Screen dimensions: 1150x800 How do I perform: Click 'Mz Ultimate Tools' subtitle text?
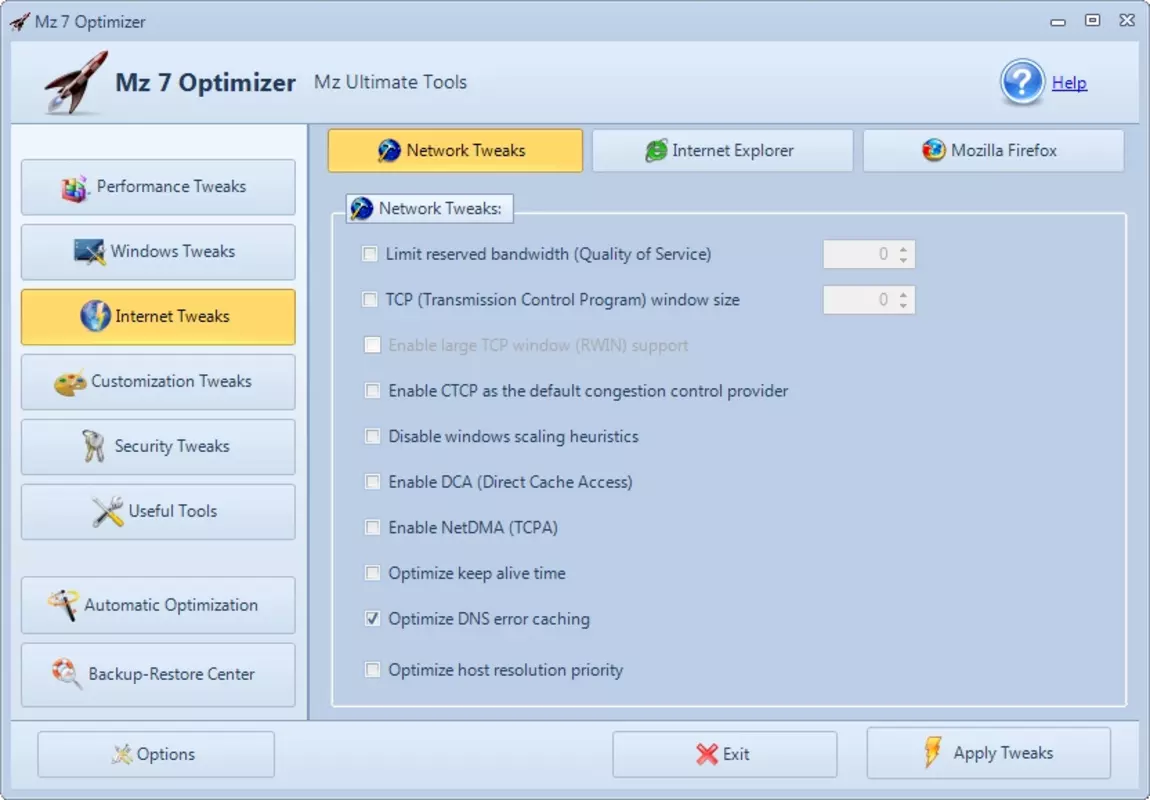390,82
